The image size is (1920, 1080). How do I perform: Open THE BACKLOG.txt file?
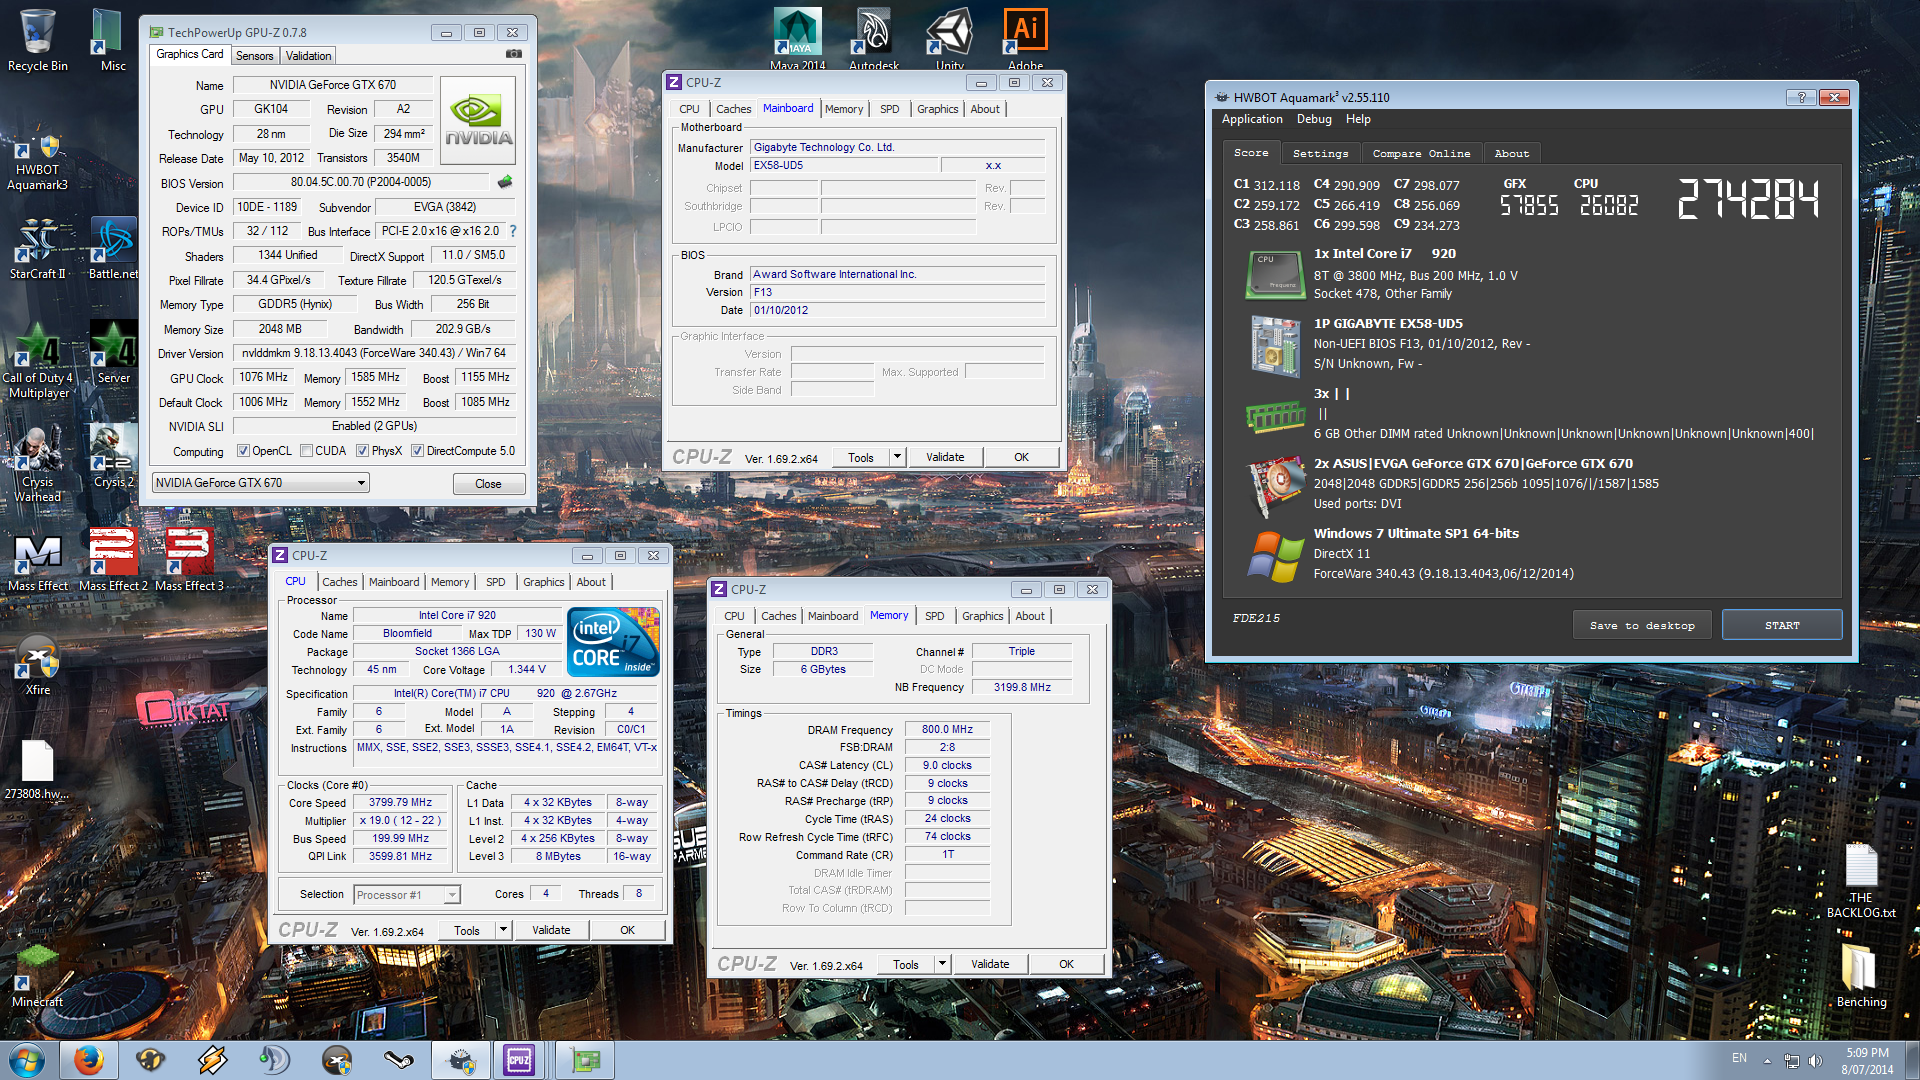pyautogui.click(x=1861, y=880)
